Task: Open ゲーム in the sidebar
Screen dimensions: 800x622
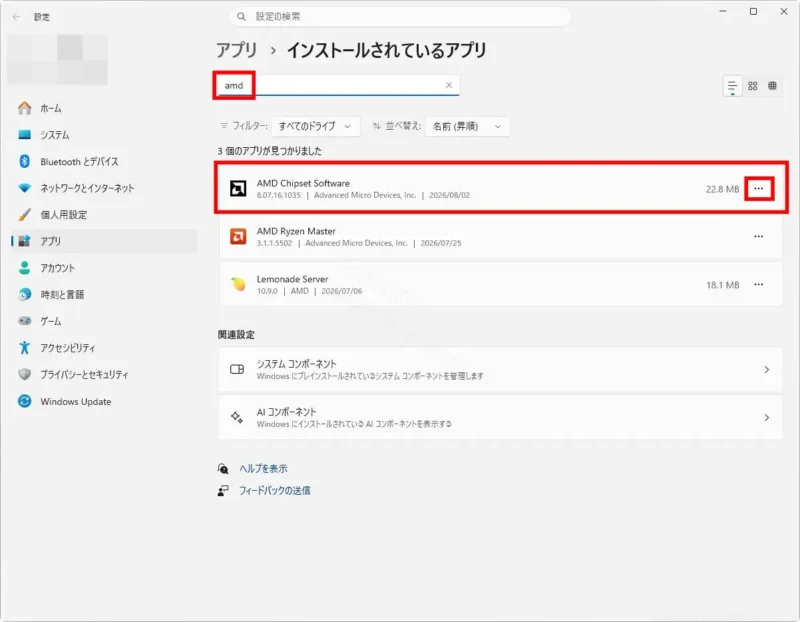Action: coord(104,321)
